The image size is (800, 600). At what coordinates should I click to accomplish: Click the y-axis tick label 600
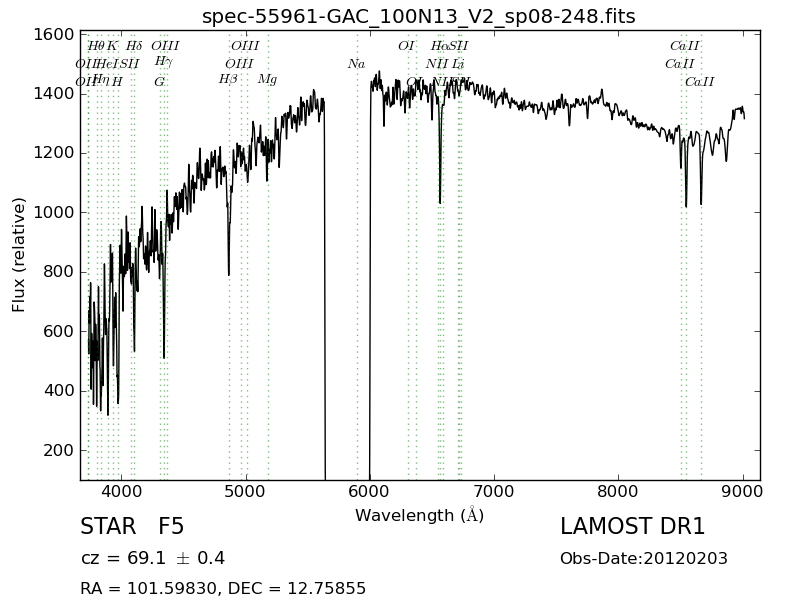click(59, 332)
